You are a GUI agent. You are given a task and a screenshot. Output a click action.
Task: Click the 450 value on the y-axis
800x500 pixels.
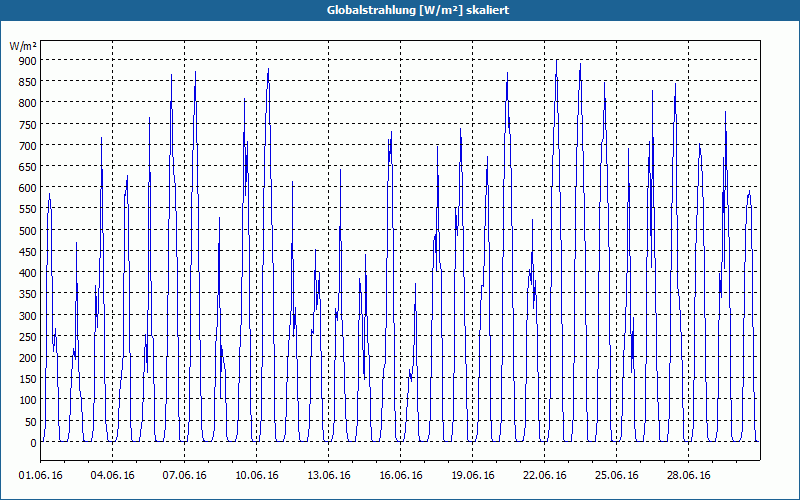tap(28, 252)
